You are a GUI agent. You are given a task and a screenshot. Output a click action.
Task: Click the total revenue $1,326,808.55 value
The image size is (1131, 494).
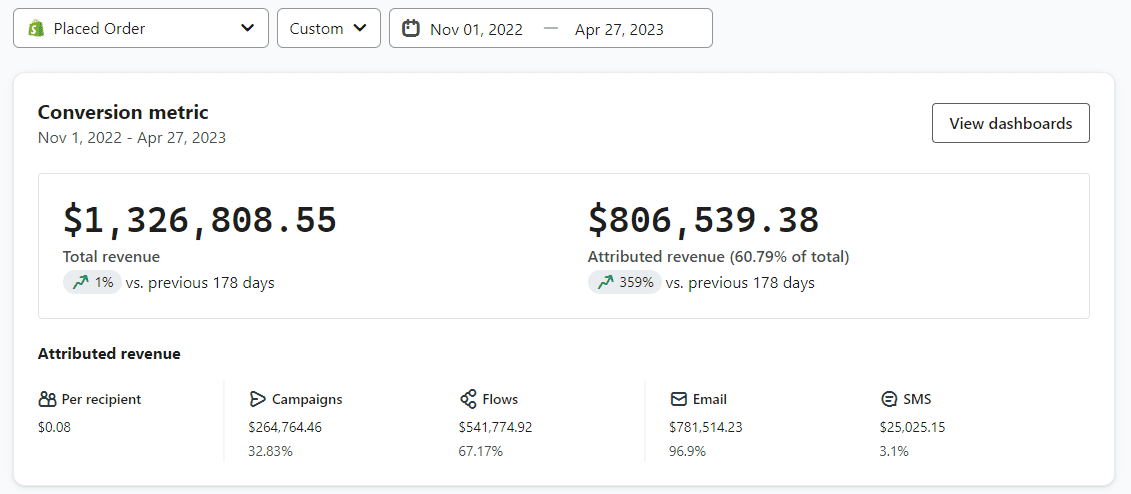pos(200,220)
